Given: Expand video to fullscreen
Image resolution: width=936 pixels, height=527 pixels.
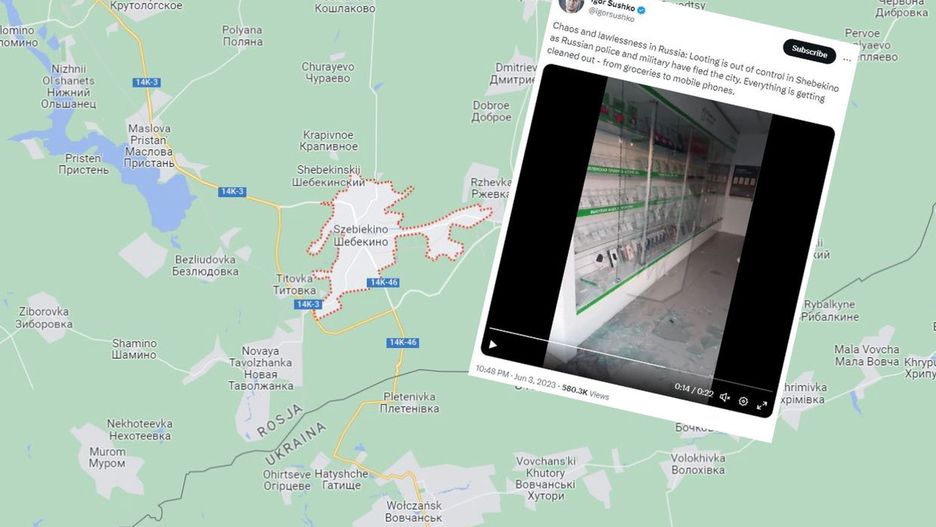Looking at the screenshot, I should (x=762, y=405).
